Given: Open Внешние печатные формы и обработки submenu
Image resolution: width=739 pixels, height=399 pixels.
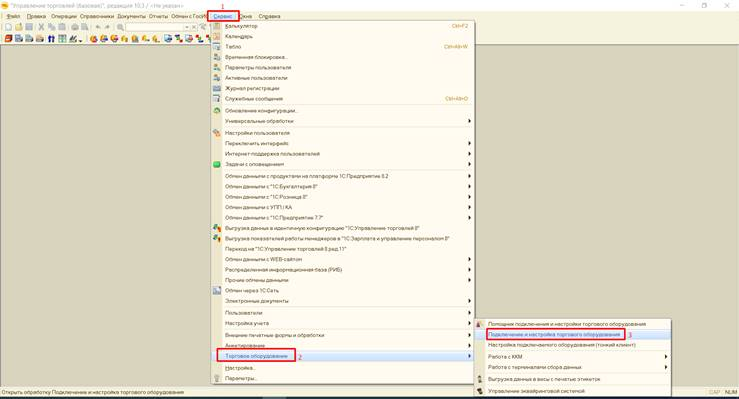Looking at the screenshot, I should 343,335.
